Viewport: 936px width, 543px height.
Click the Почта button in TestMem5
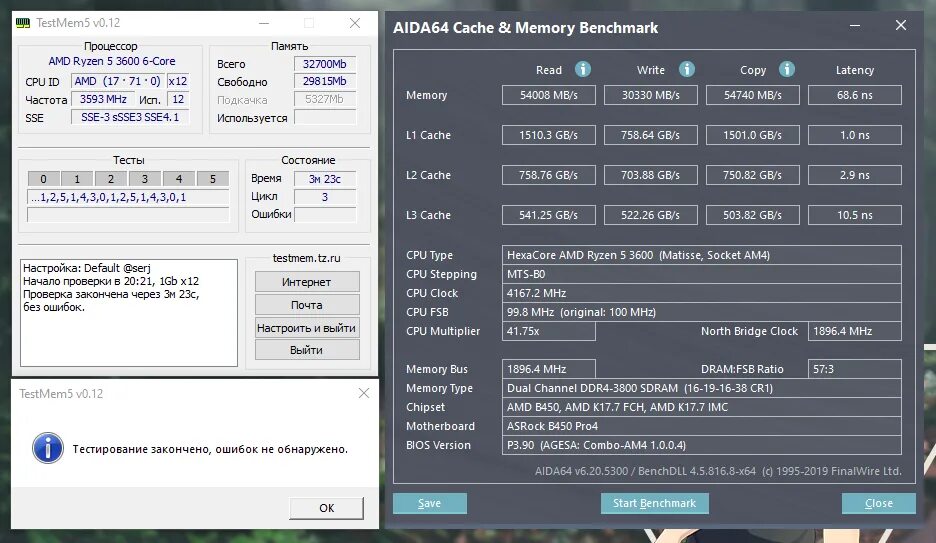[307, 305]
